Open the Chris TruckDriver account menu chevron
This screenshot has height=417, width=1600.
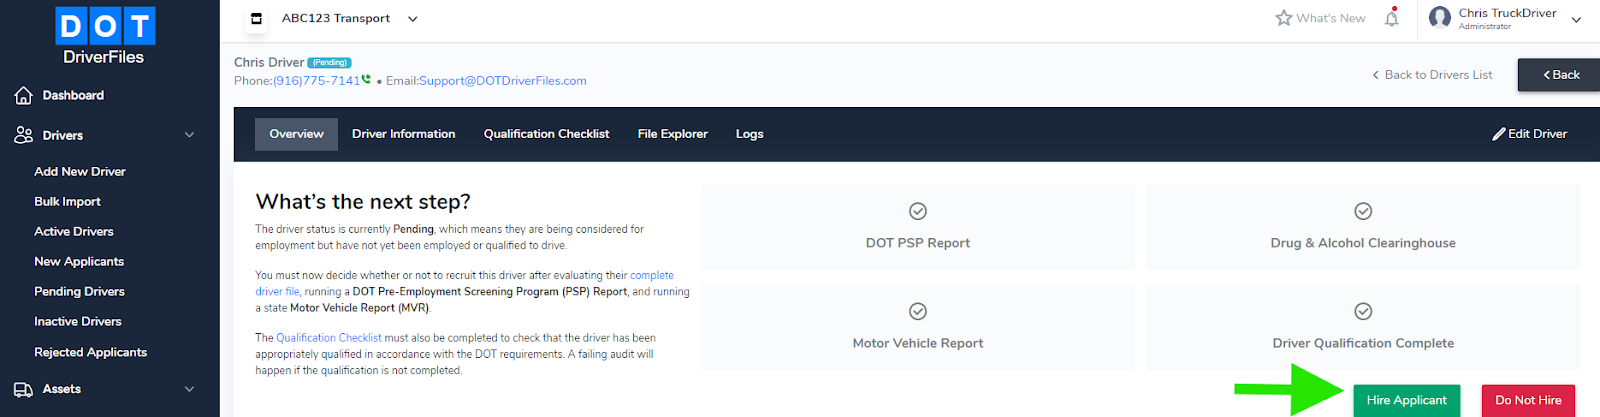(x=1576, y=19)
